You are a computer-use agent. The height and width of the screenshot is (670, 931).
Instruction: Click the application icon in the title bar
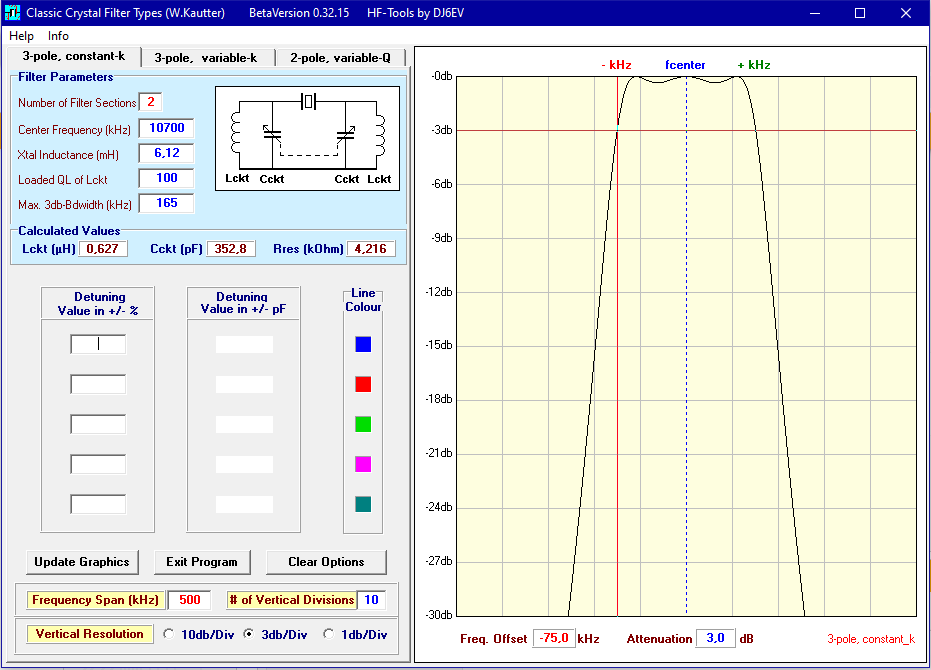click(12, 12)
